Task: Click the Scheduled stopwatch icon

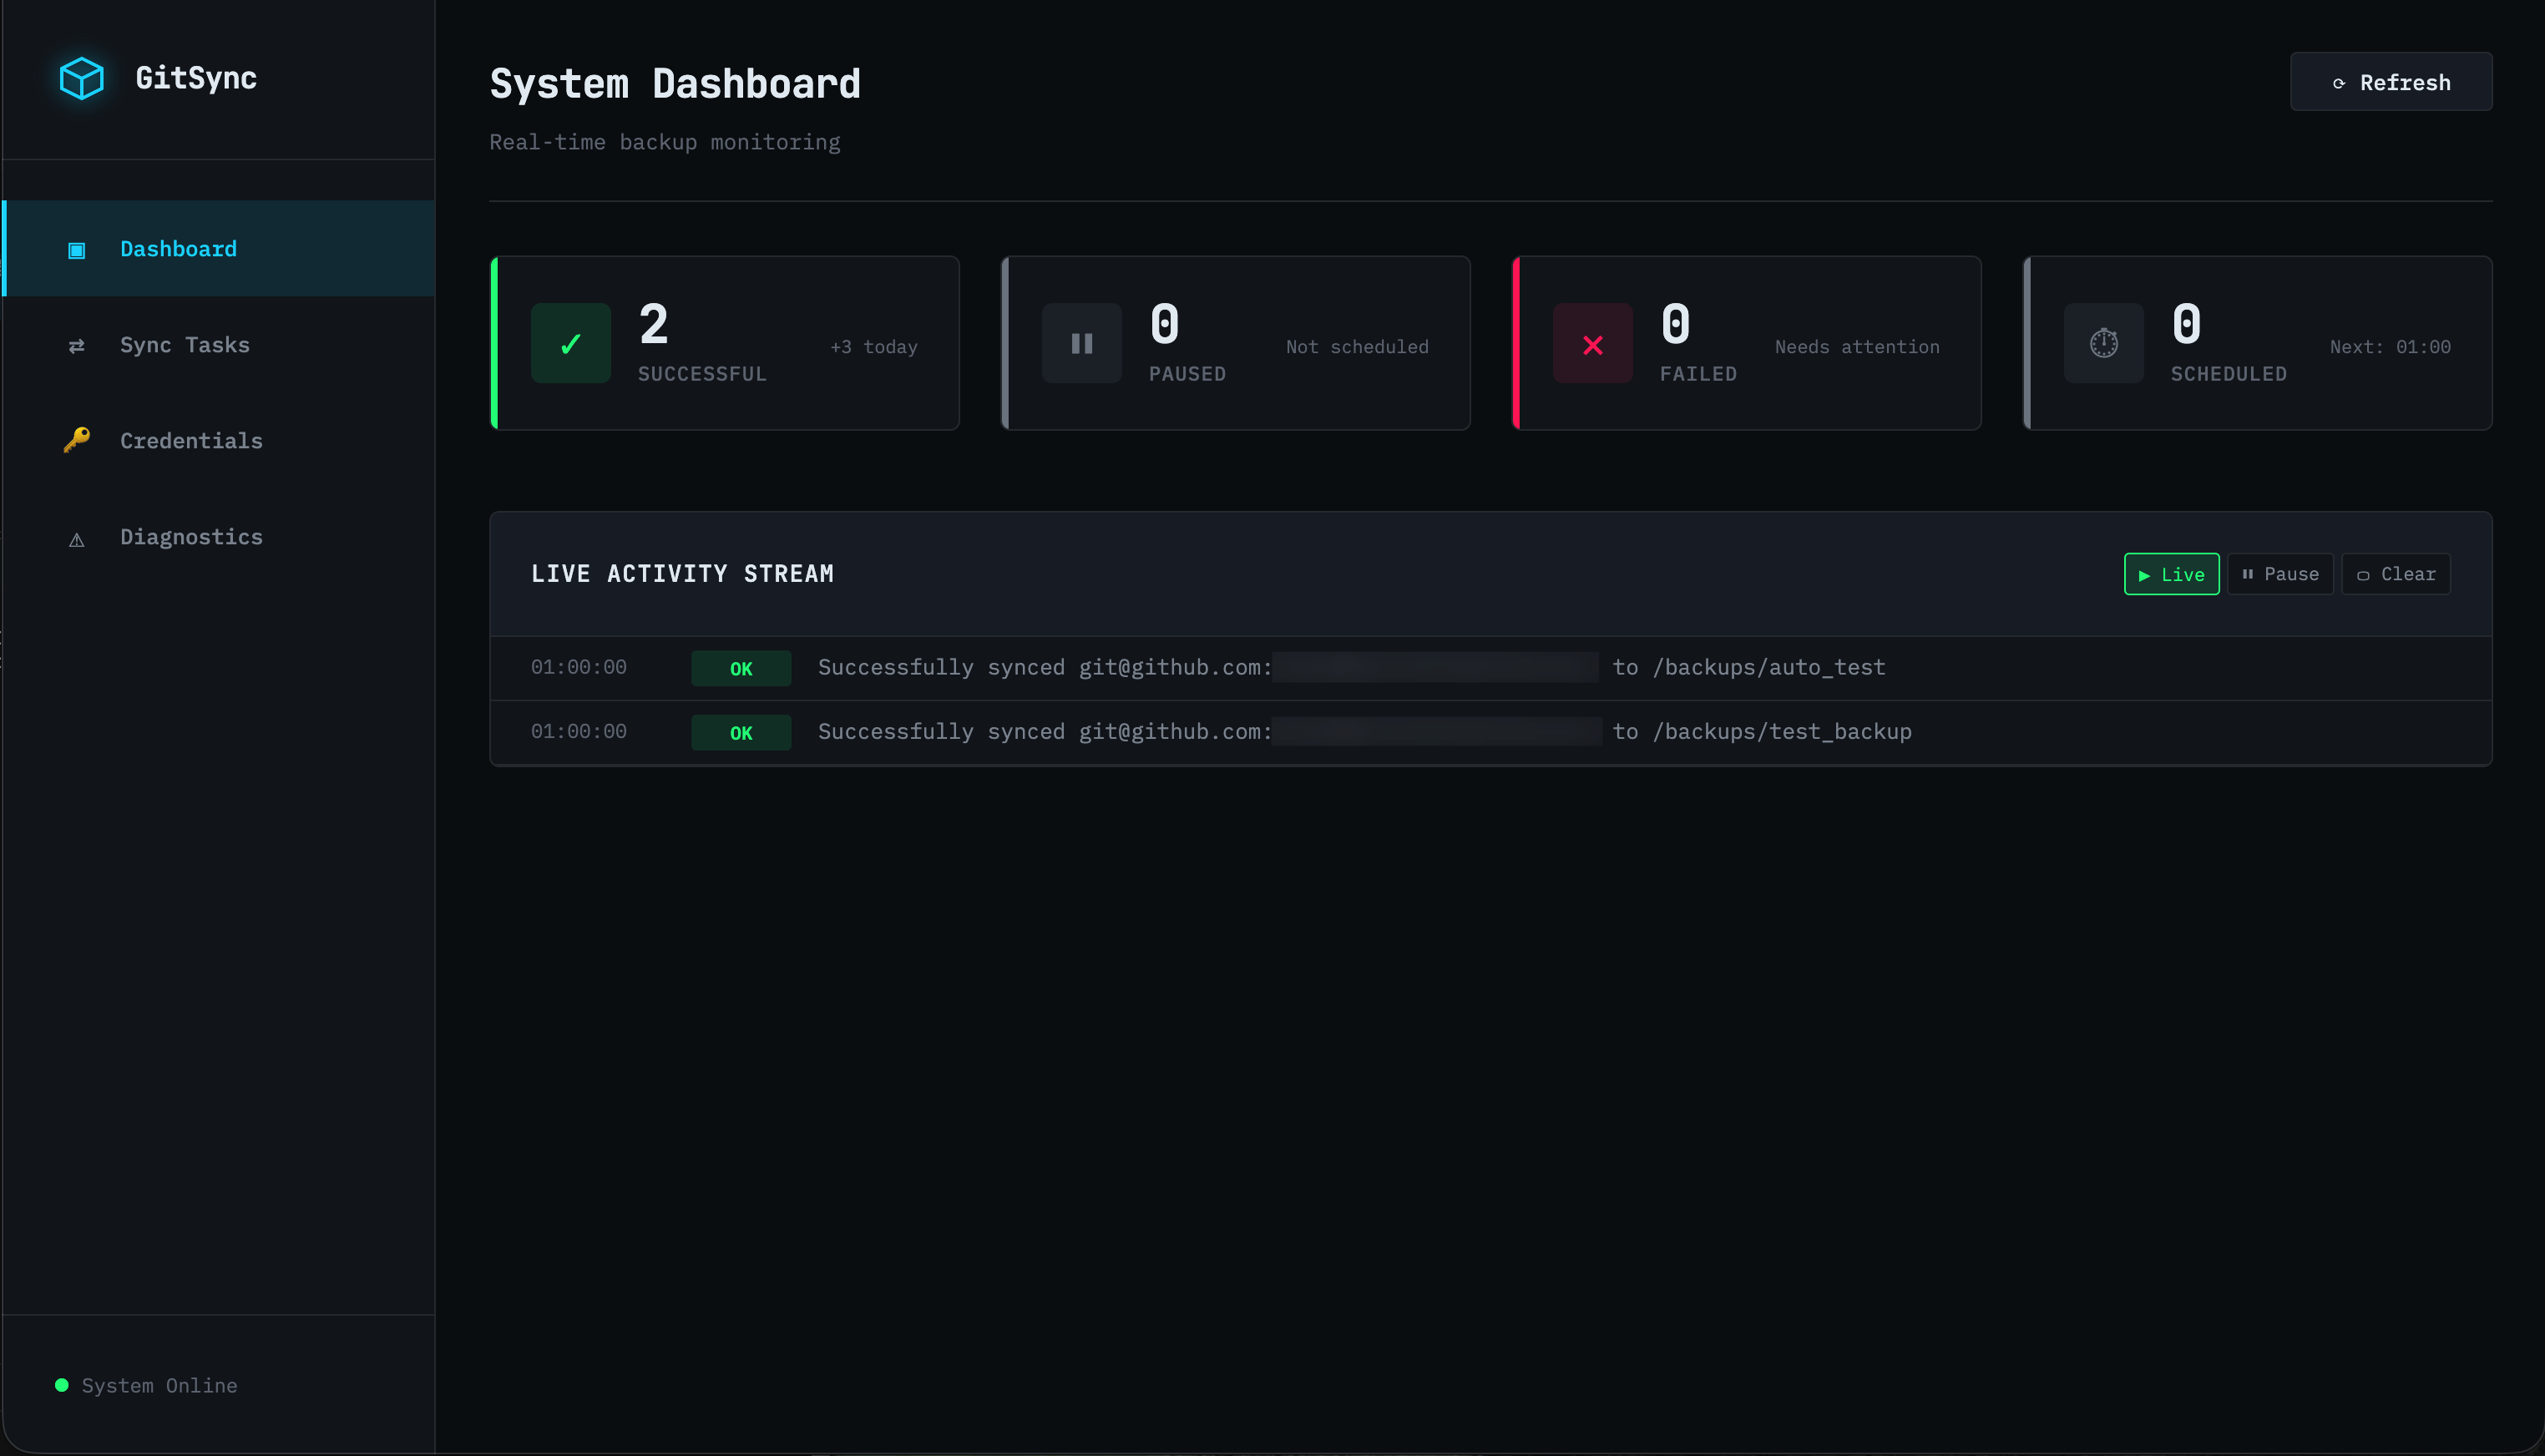Action: [2104, 344]
